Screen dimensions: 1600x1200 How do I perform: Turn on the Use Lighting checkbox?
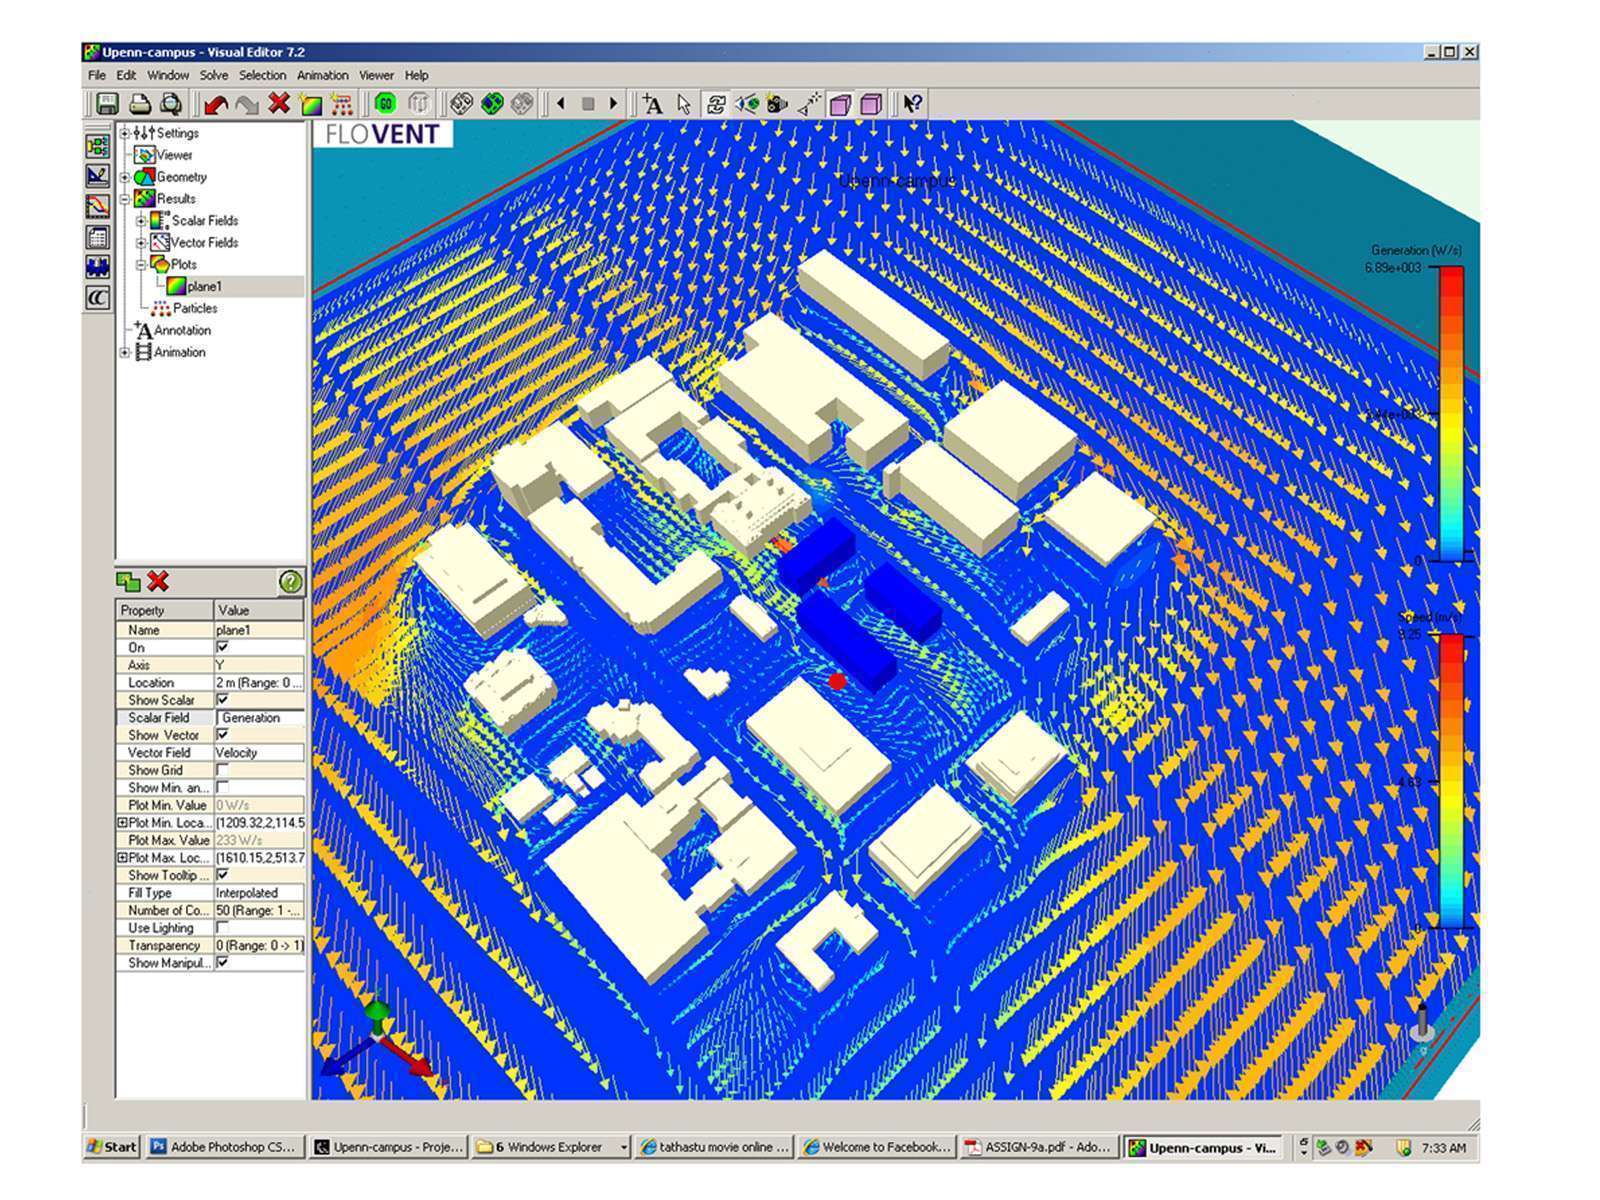coord(222,928)
